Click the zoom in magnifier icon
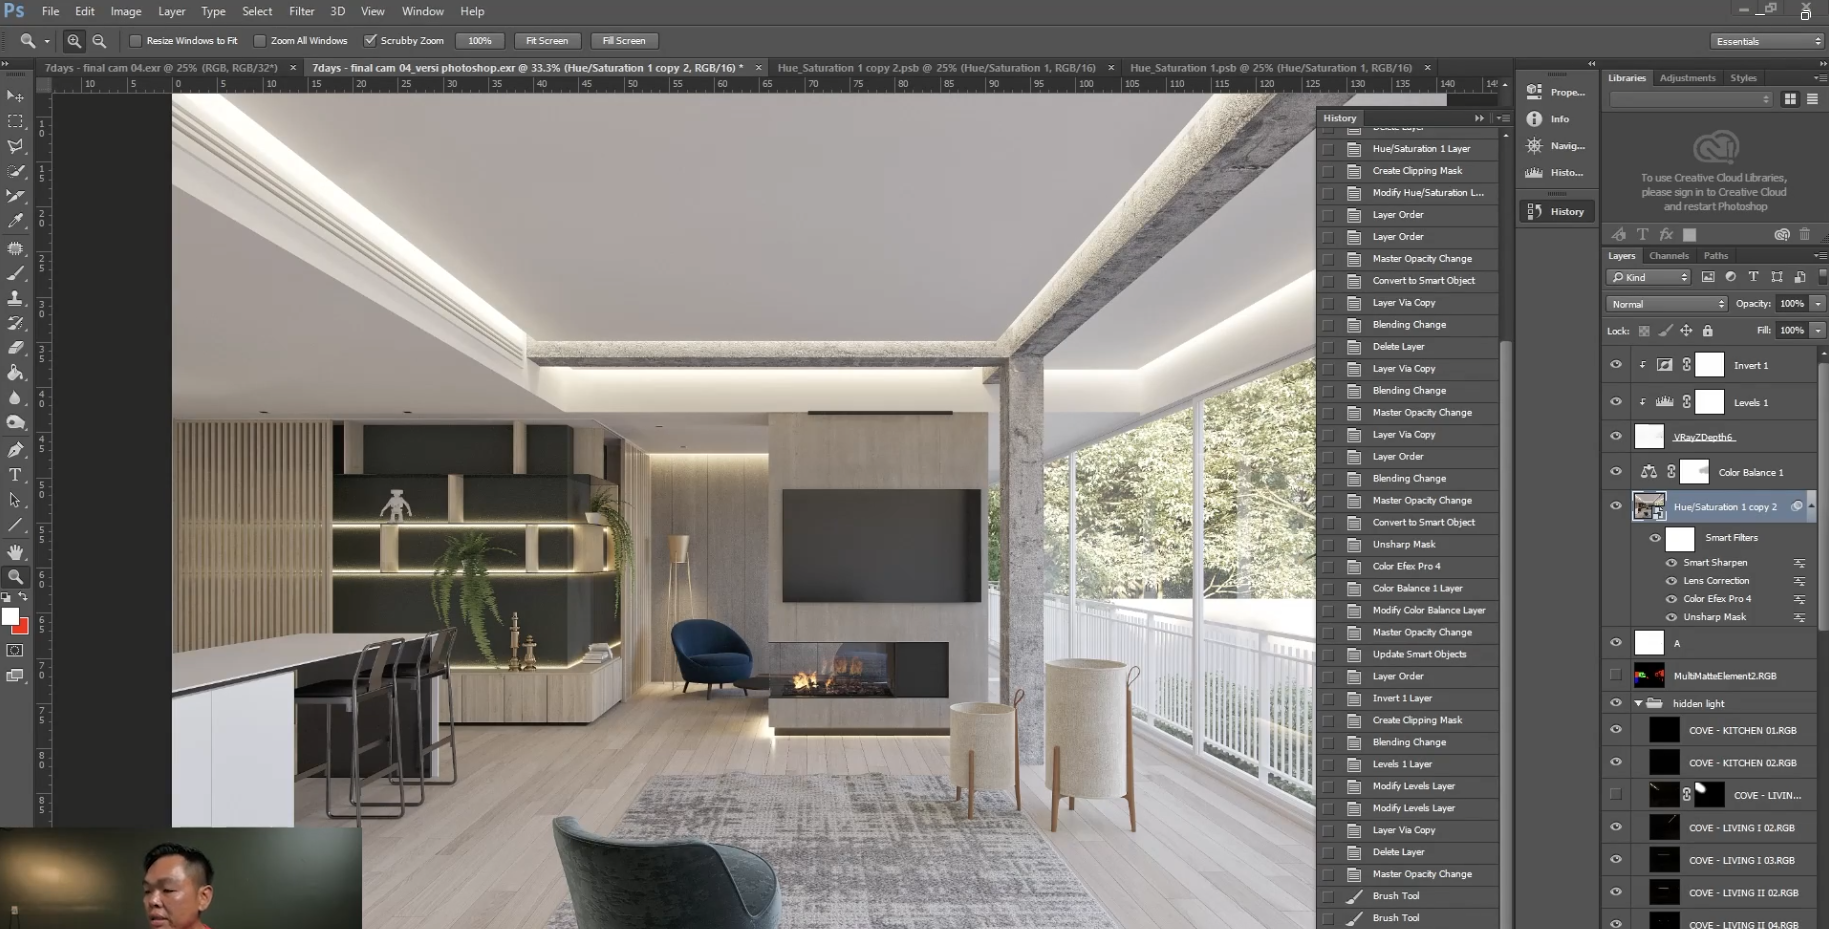The image size is (1829, 929). click(x=74, y=41)
